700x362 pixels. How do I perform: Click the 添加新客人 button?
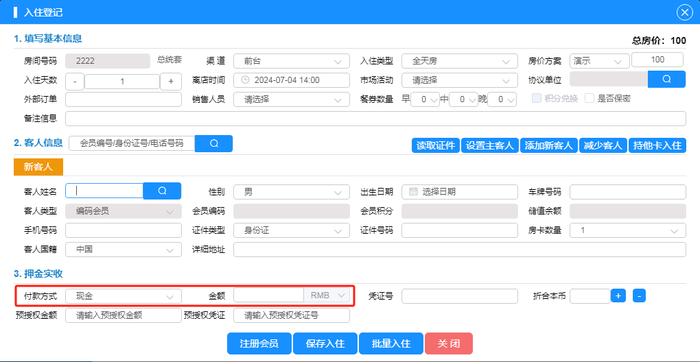point(549,145)
